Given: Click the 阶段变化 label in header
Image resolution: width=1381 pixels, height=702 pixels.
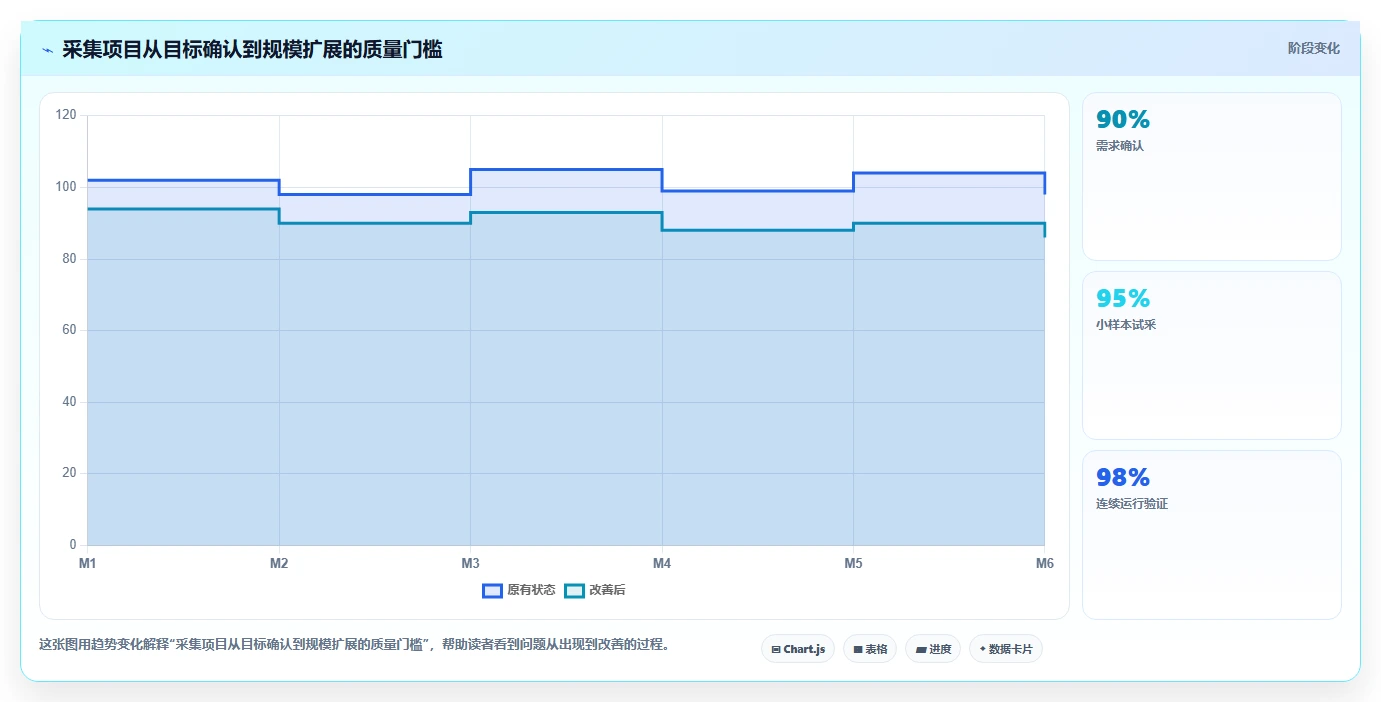Looking at the screenshot, I should point(1313,48).
